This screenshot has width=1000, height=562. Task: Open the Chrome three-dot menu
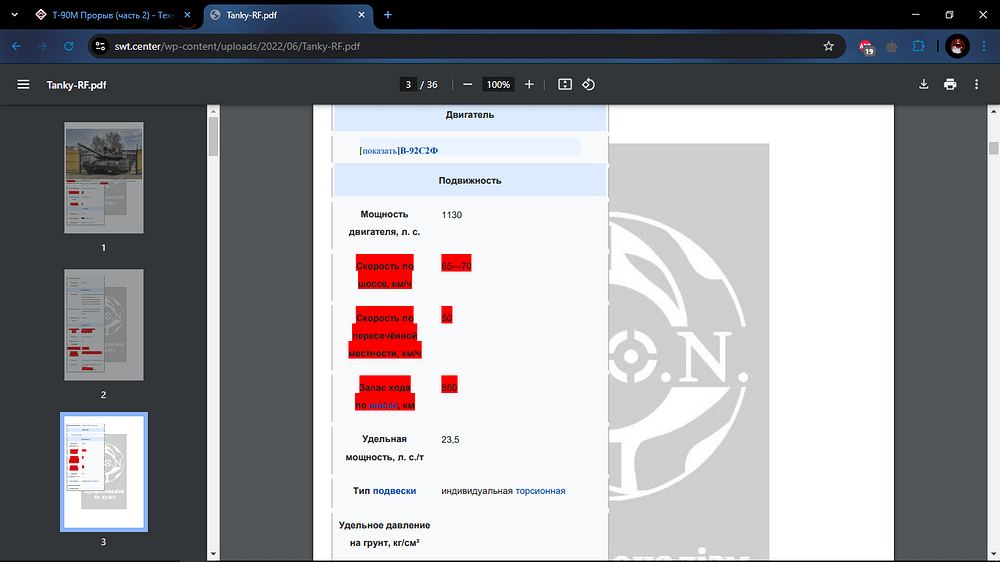[985, 47]
